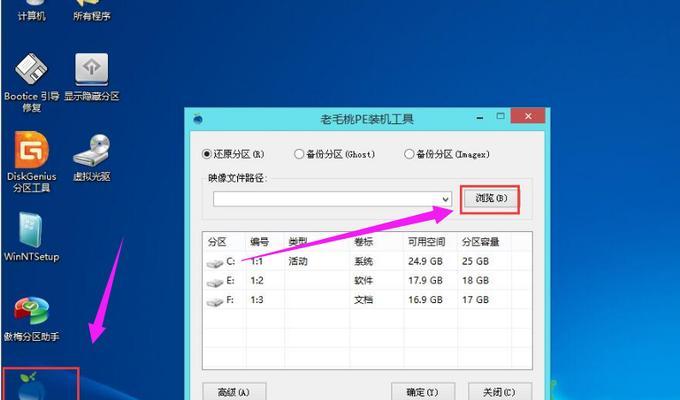This screenshot has width=680, height=400.
Task: Confirm with the 确定 (Y) button
Action: click(x=423, y=391)
